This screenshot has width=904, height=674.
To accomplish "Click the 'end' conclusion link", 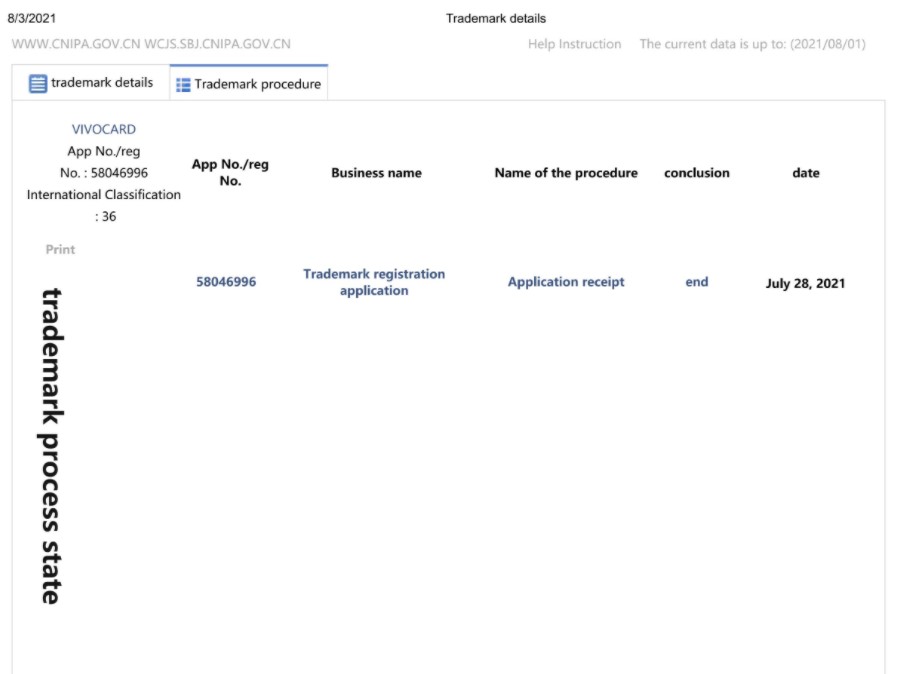I will point(696,282).
